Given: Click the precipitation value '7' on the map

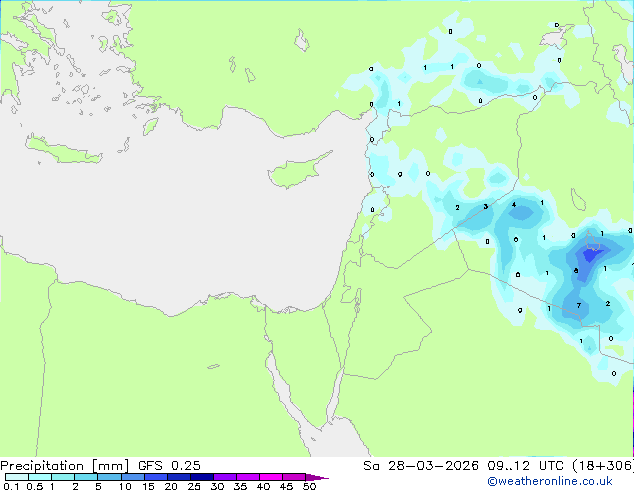Looking at the screenshot, I should [x=579, y=305].
